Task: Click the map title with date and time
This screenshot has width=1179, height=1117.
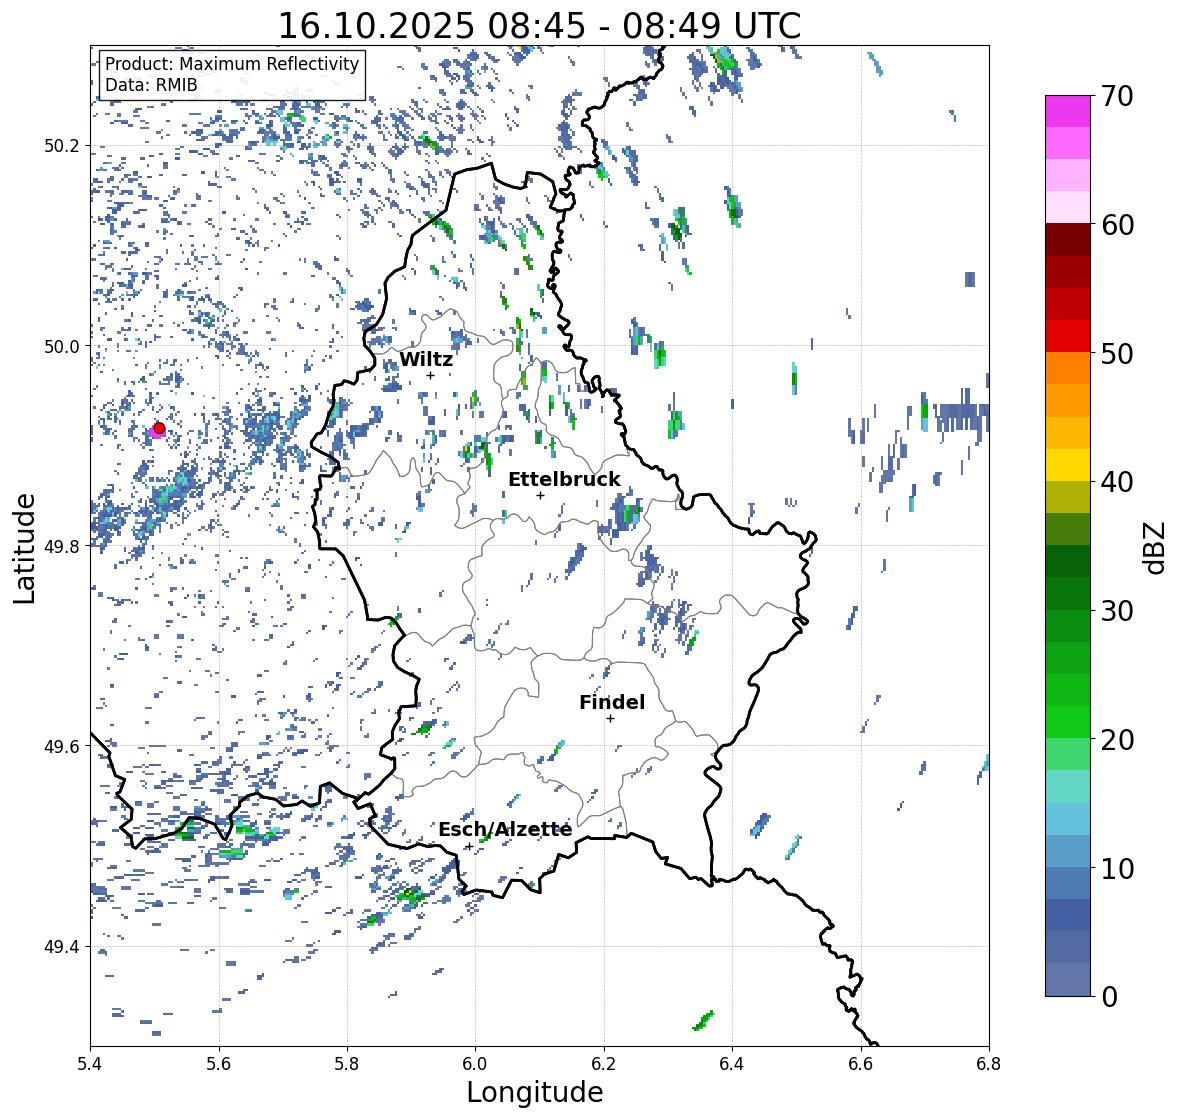Action: click(x=539, y=26)
